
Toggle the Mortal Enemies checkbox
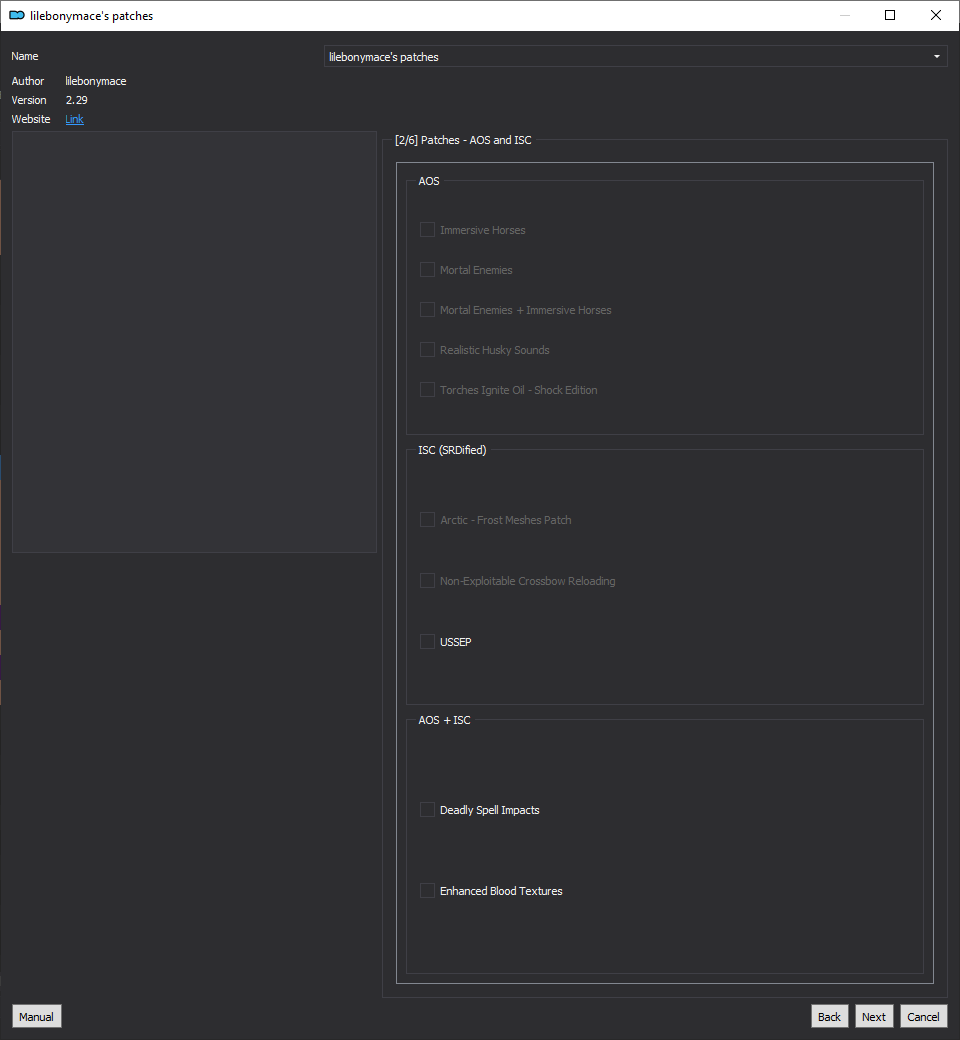[427, 270]
